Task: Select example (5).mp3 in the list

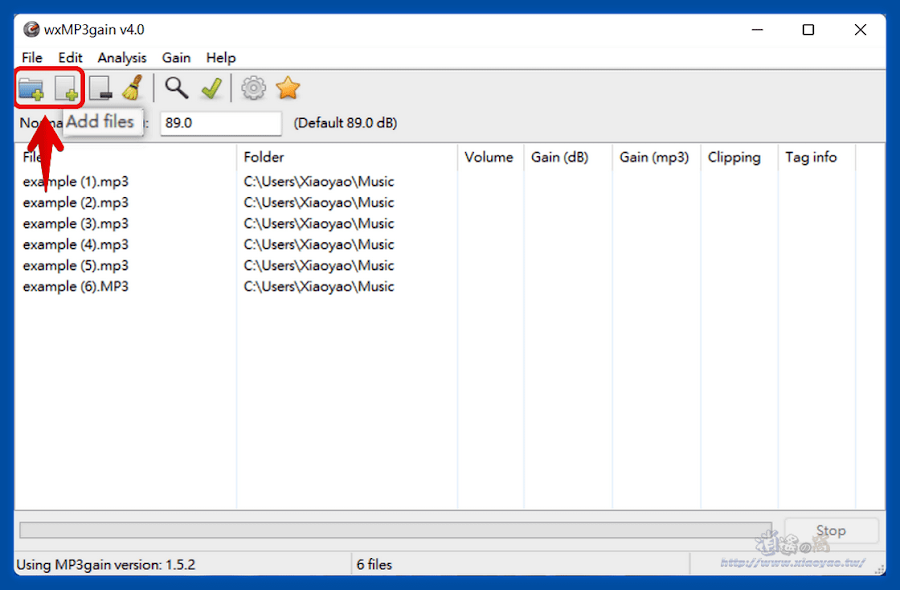Action: 76,266
